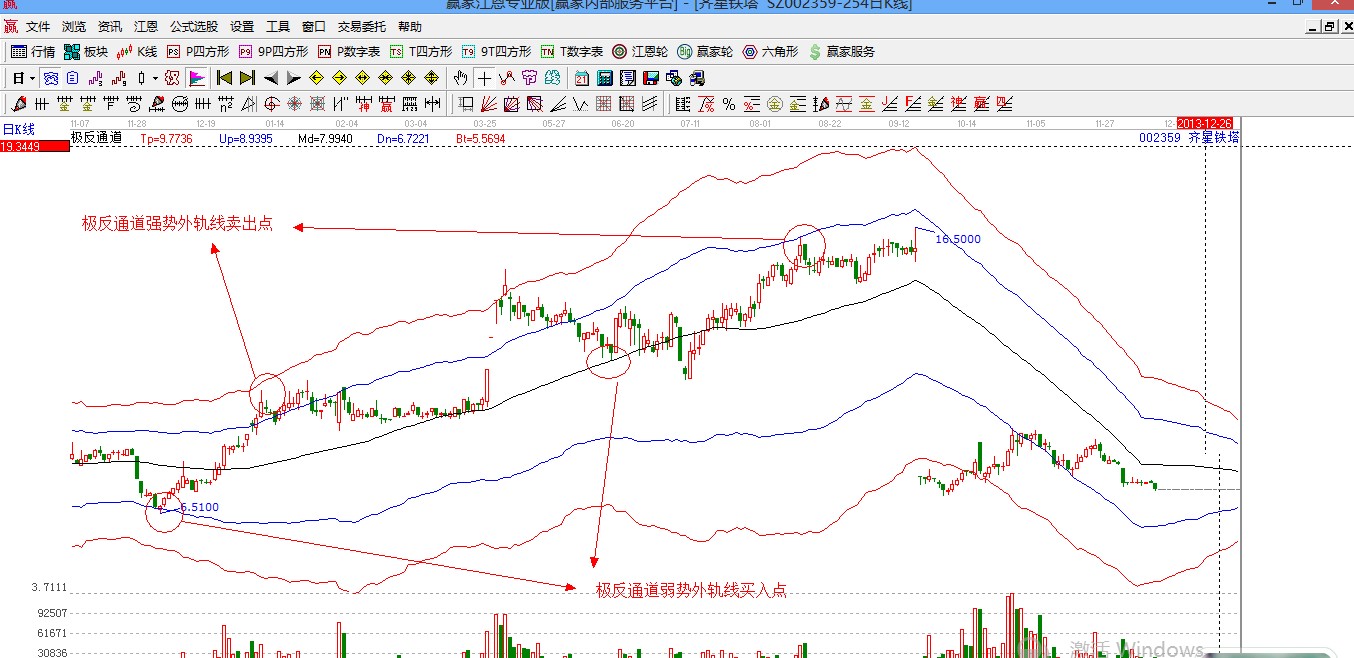
Task: Toggle the pink flag marker button
Action: (197, 78)
